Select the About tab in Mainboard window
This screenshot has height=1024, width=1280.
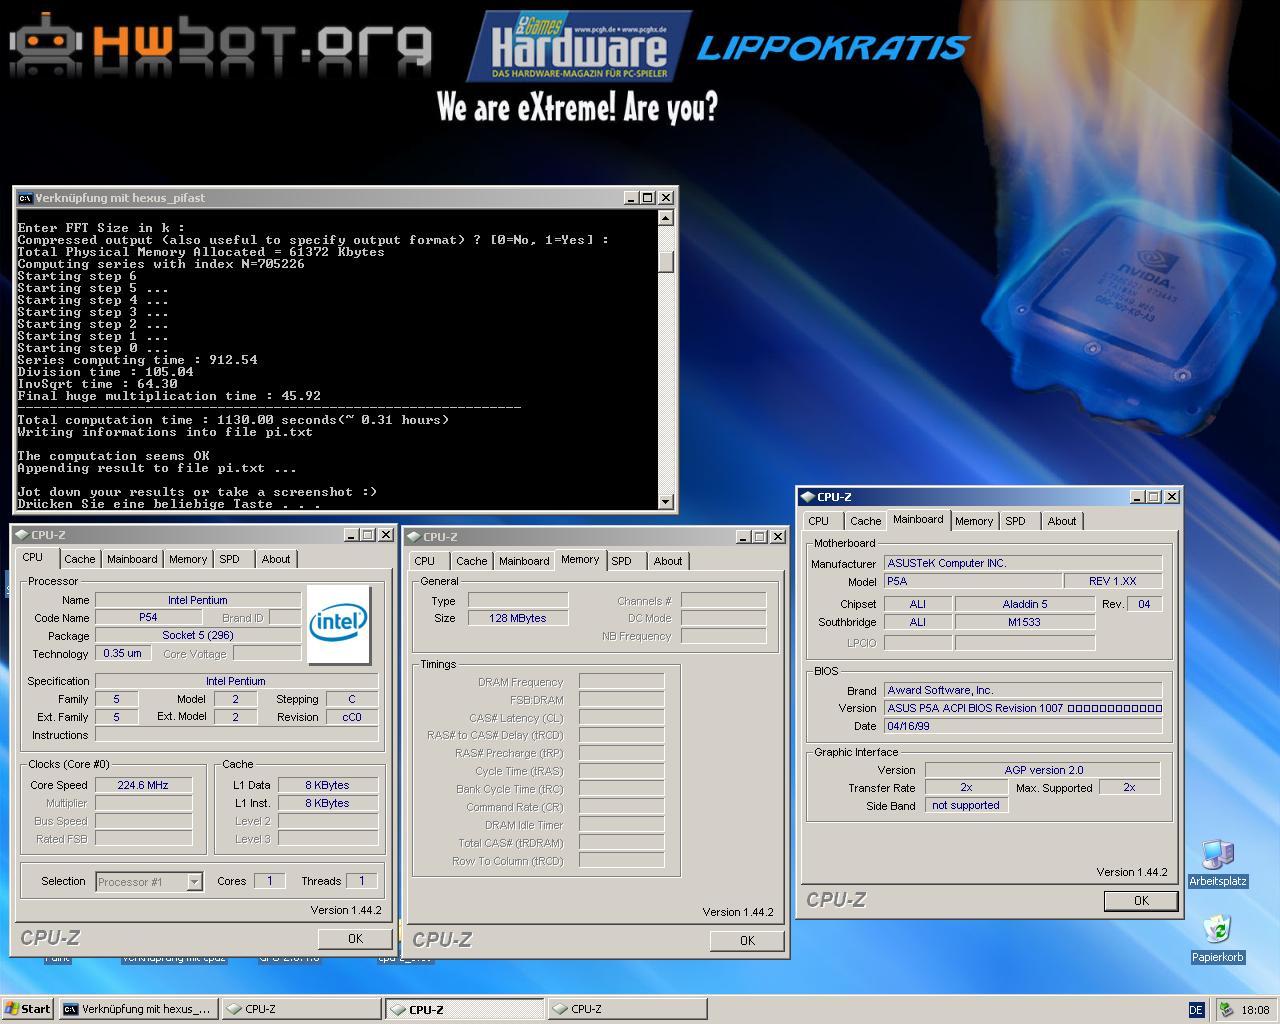tap(1062, 522)
